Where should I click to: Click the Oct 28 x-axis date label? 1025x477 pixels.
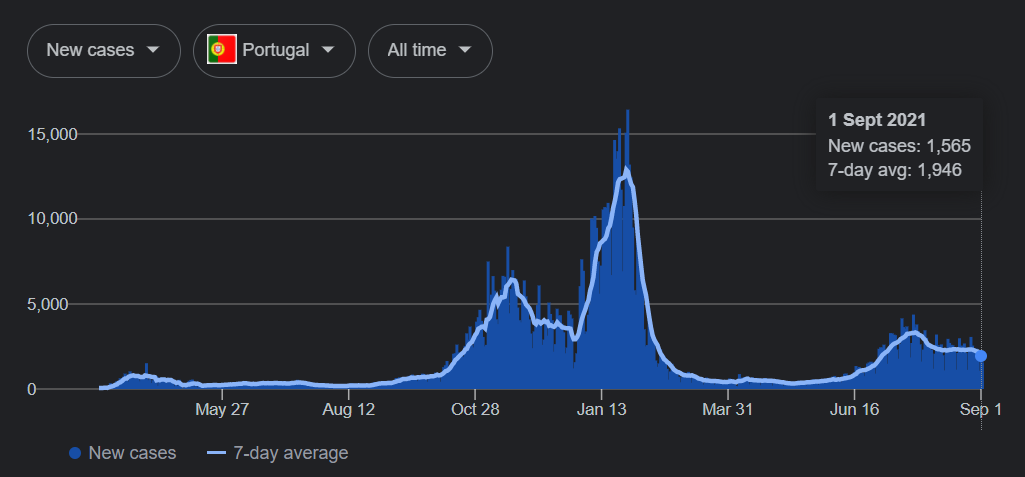coord(475,409)
